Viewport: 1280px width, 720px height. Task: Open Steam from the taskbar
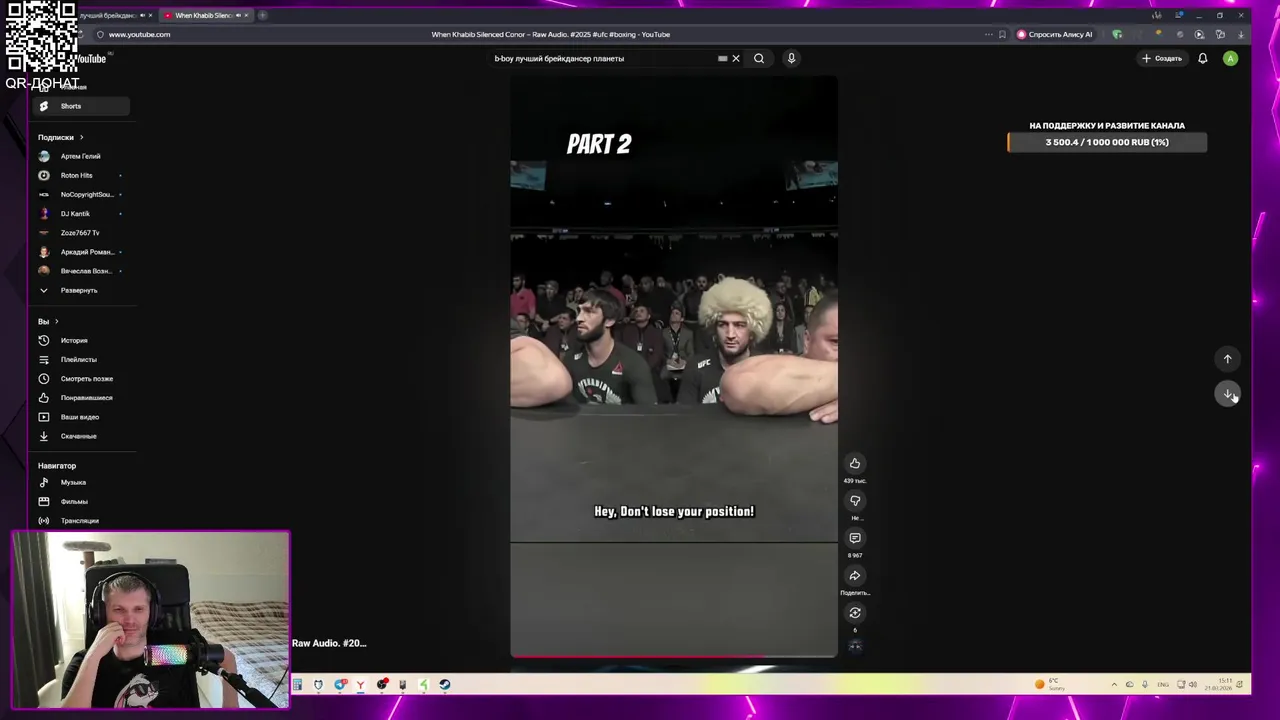(445, 685)
